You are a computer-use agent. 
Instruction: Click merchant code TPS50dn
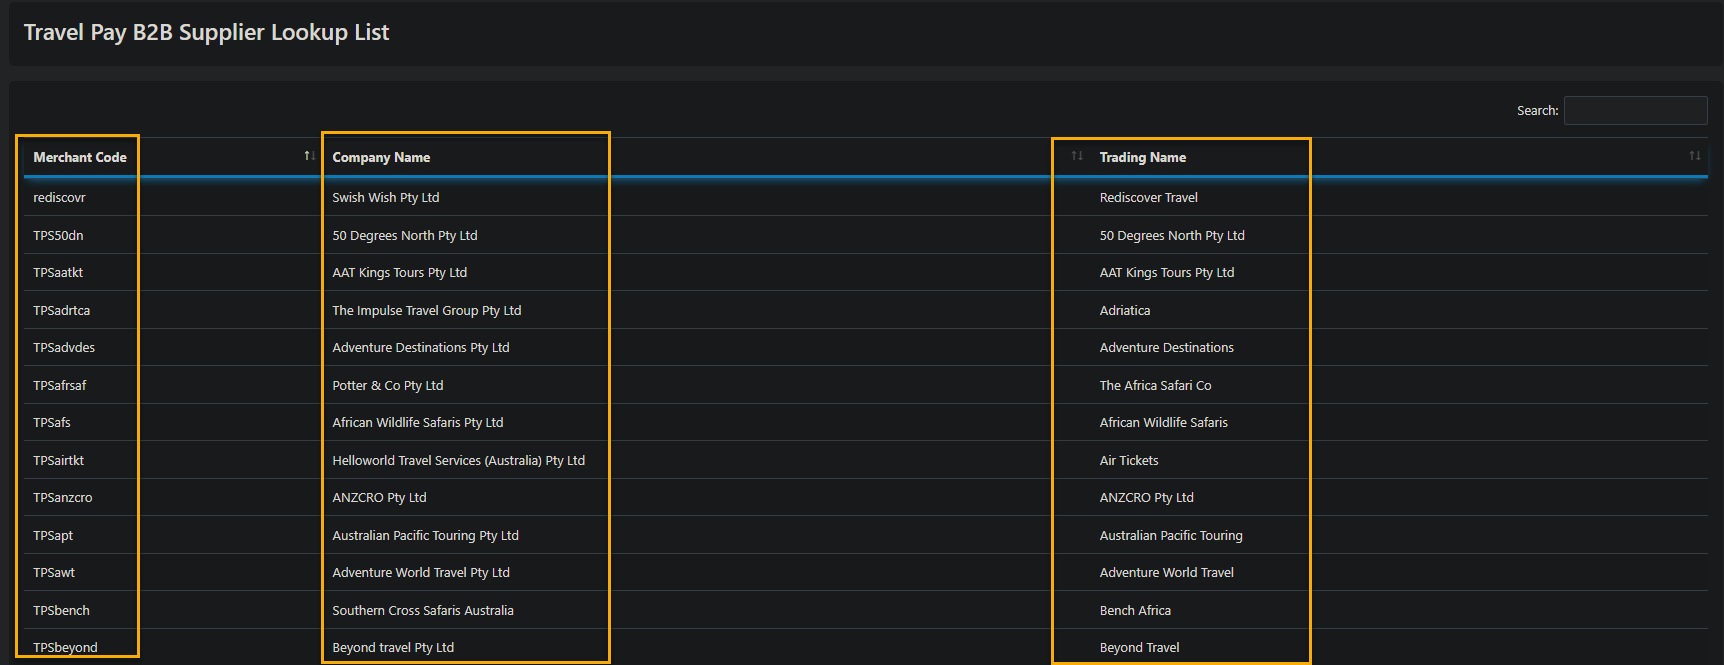[58, 236]
